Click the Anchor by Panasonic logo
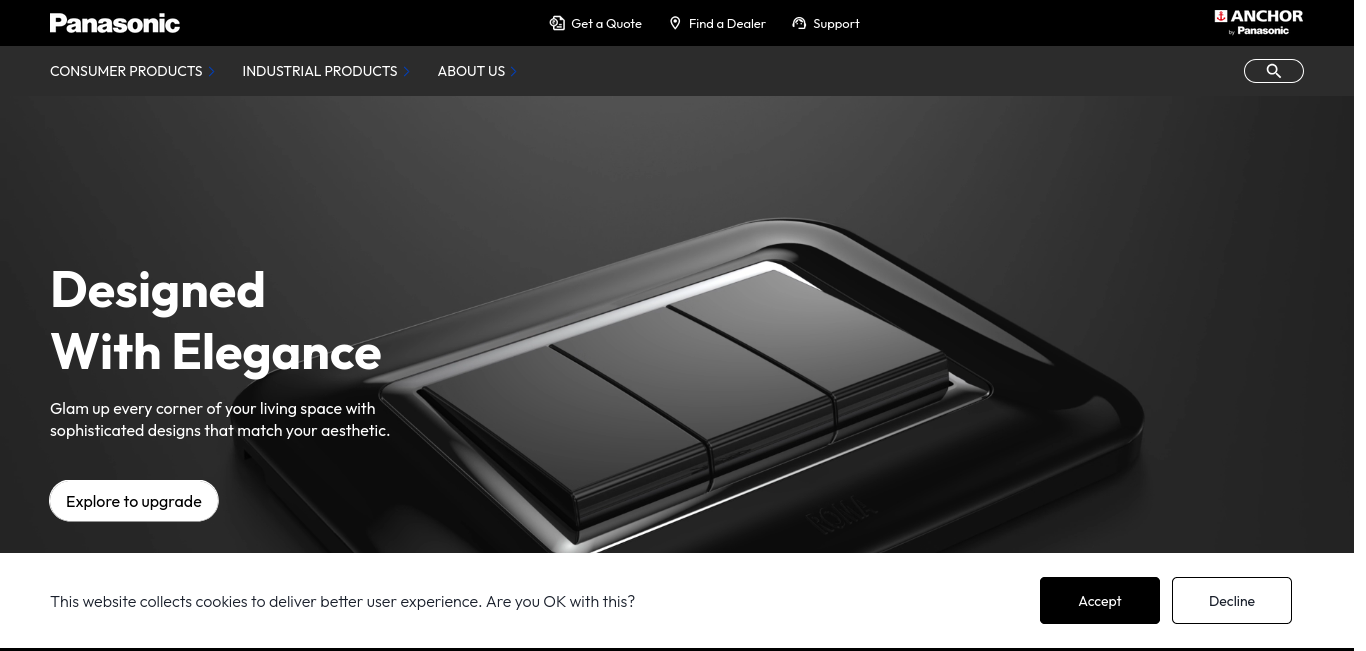Image resolution: width=1366 pixels, height=651 pixels. [1258, 22]
